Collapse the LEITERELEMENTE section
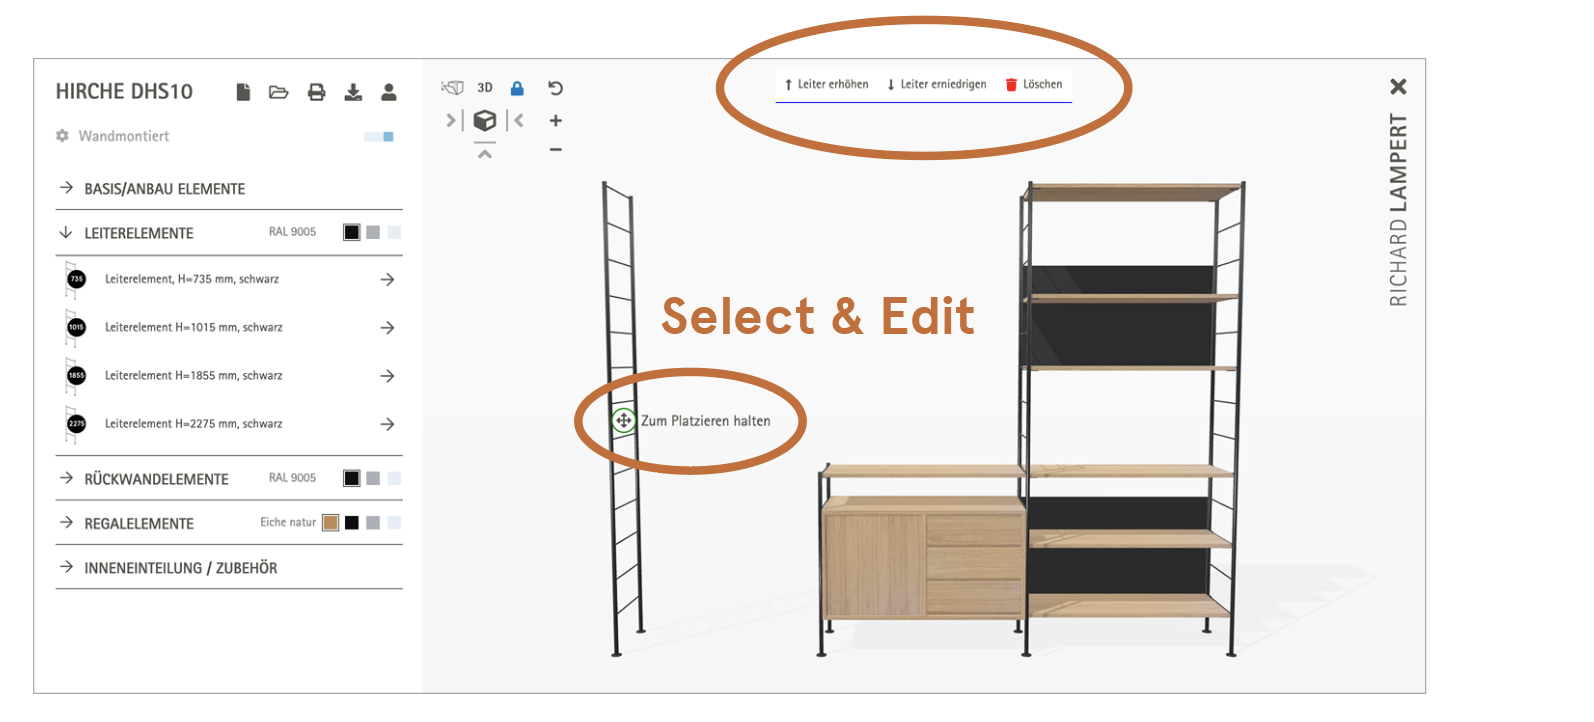Viewport: 1594px width, 722px height. click(138, 233)
